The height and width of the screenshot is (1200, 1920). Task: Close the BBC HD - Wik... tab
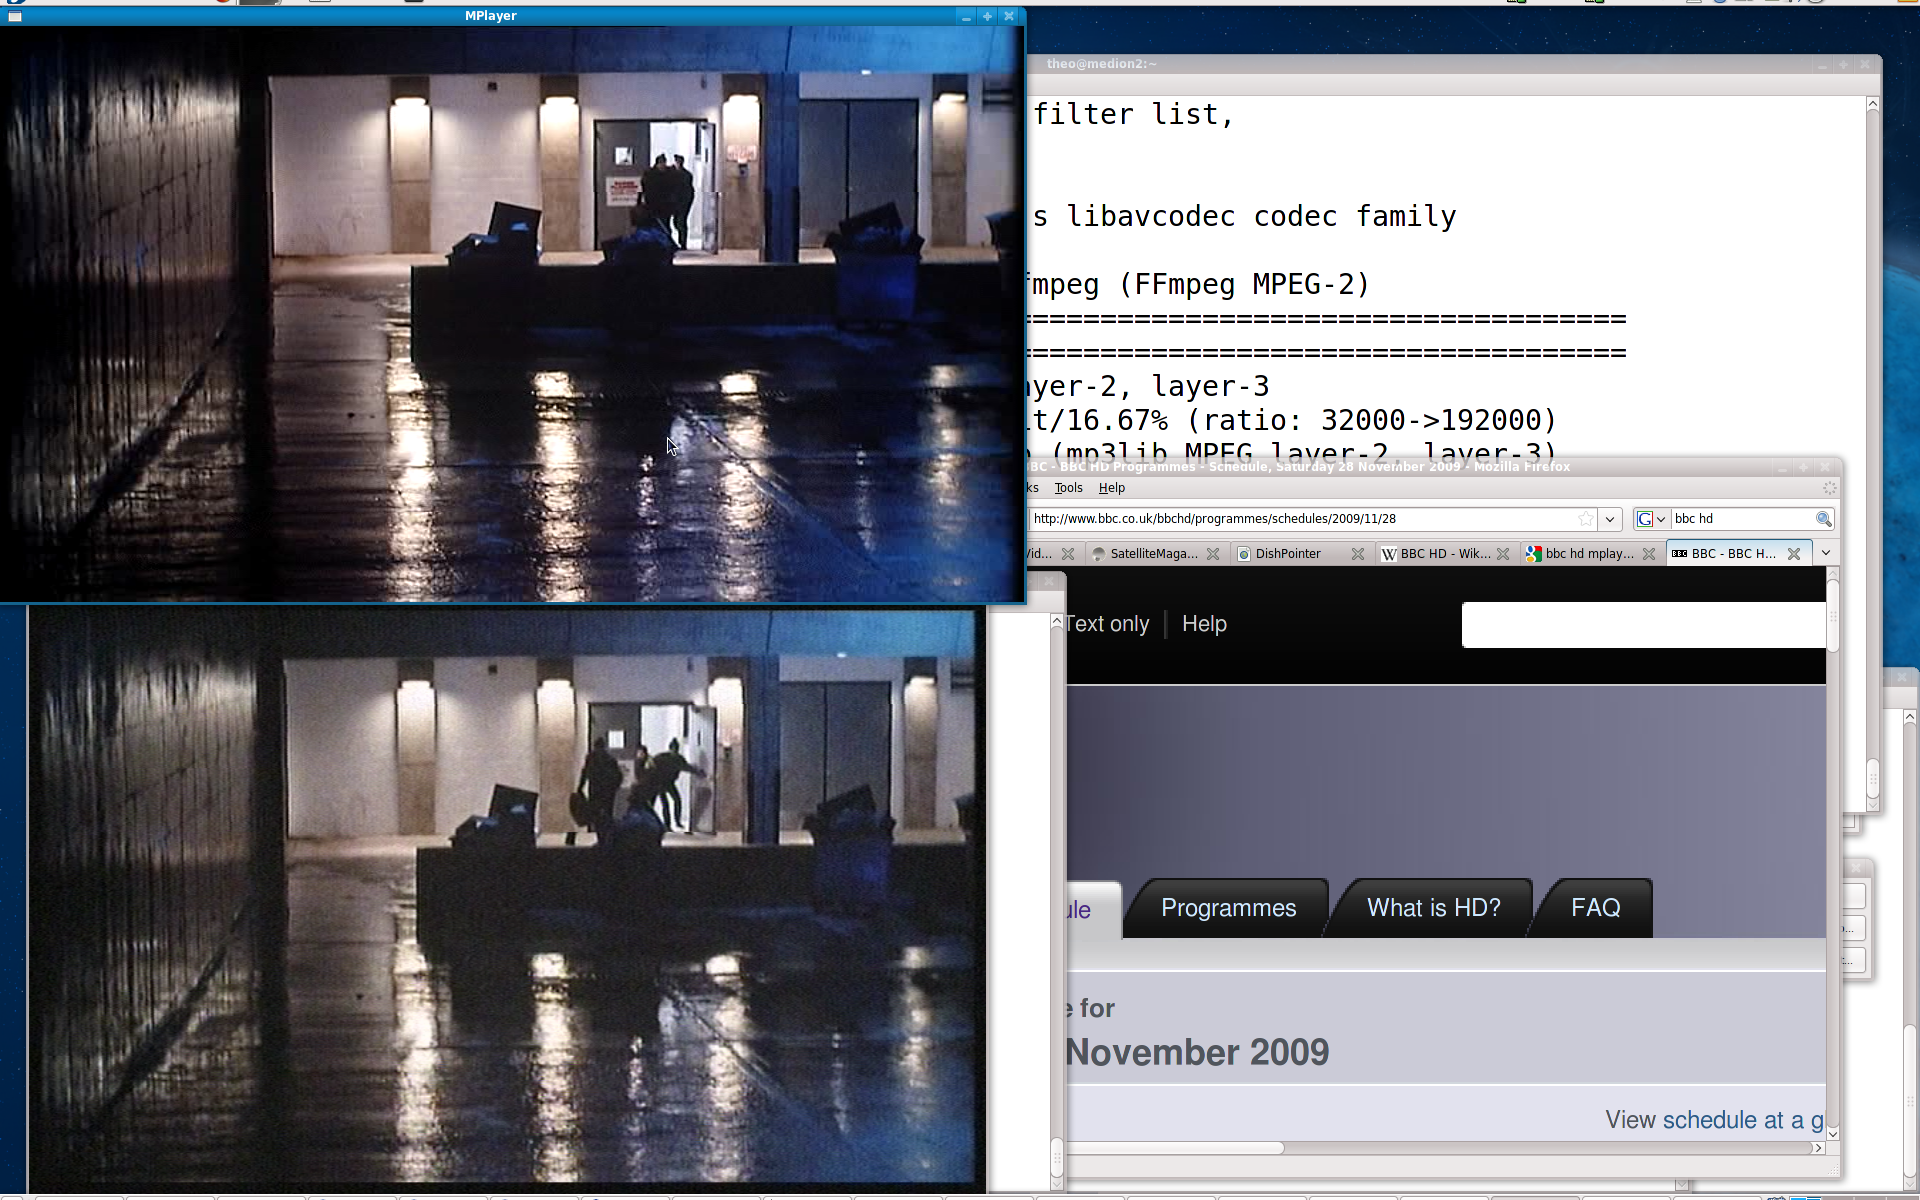[1503, 554]
